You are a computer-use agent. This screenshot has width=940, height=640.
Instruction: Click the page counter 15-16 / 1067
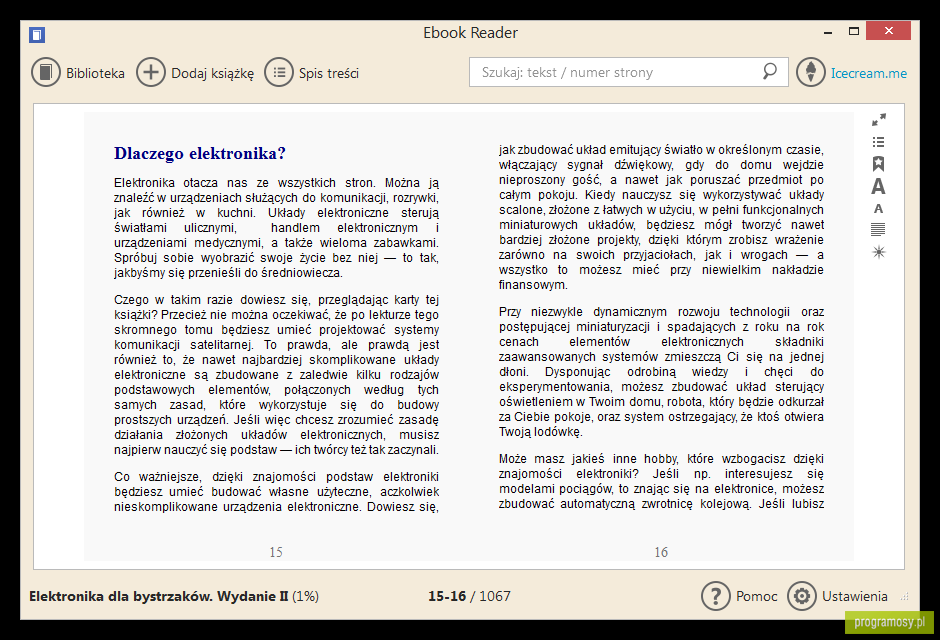point(469,596)
